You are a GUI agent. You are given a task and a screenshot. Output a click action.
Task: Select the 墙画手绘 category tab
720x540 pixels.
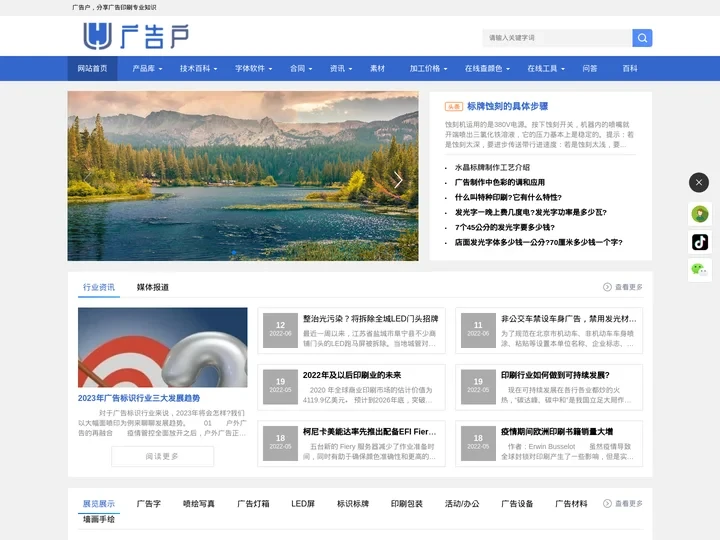pos(99,519)
